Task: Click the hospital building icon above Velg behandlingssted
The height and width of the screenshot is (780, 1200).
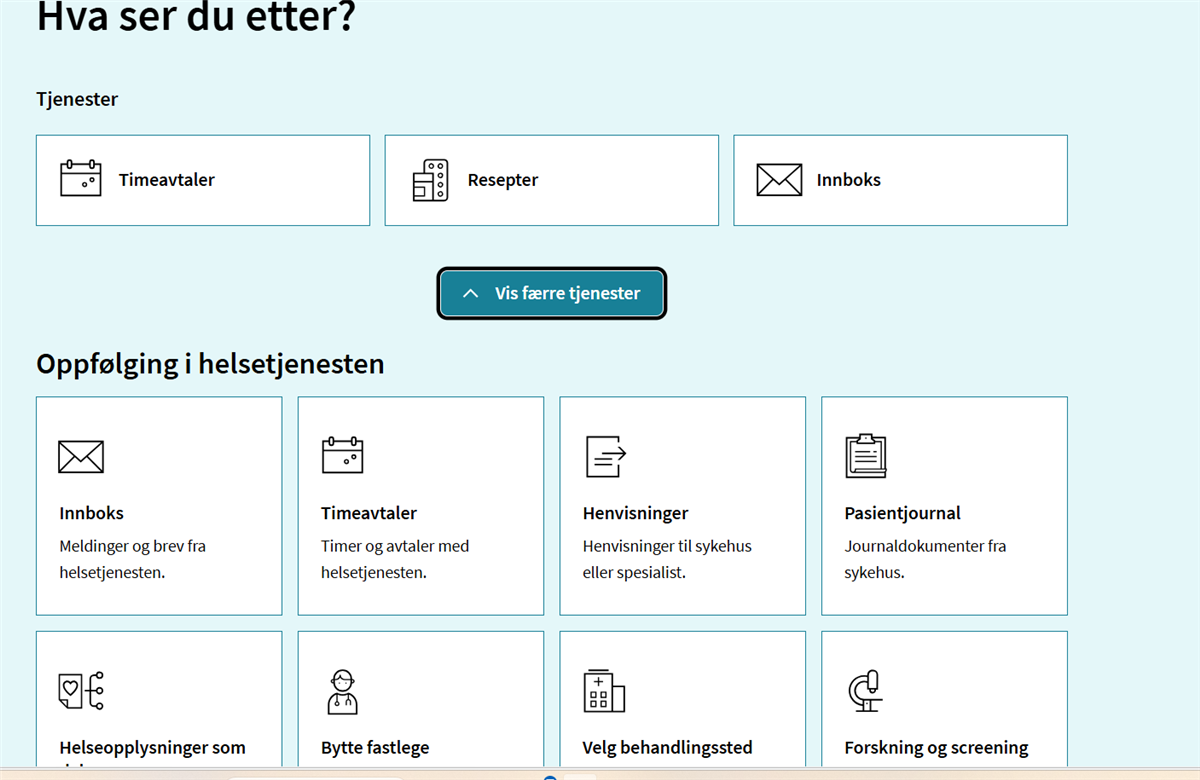Action: 604,691
